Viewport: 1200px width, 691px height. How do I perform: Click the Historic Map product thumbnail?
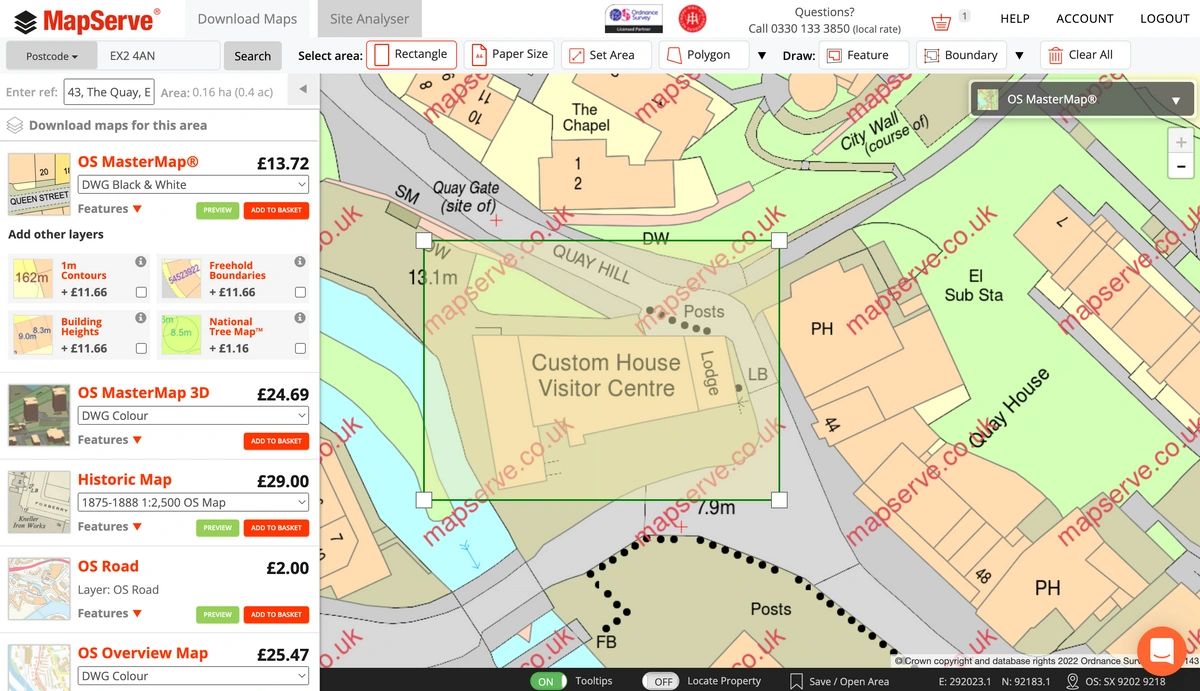coord(40,503)
